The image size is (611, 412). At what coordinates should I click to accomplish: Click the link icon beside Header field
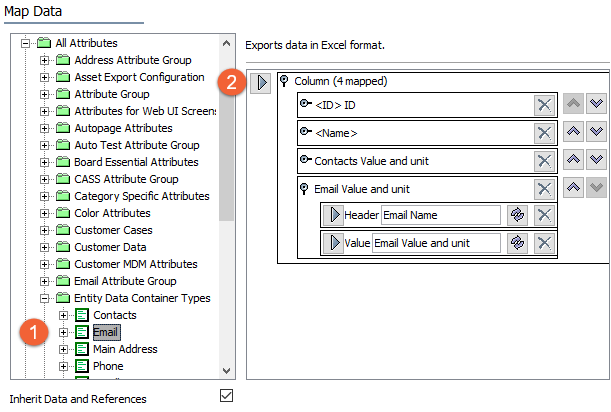(517, 215)
